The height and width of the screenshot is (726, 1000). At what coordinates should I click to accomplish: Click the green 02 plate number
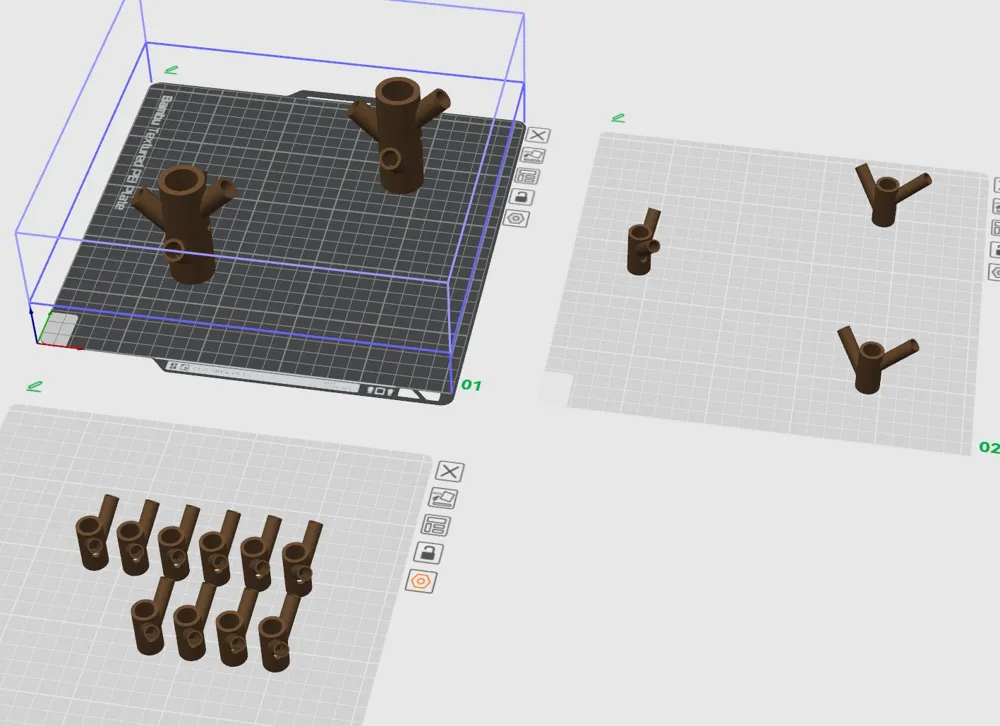[x=989, y=447]
